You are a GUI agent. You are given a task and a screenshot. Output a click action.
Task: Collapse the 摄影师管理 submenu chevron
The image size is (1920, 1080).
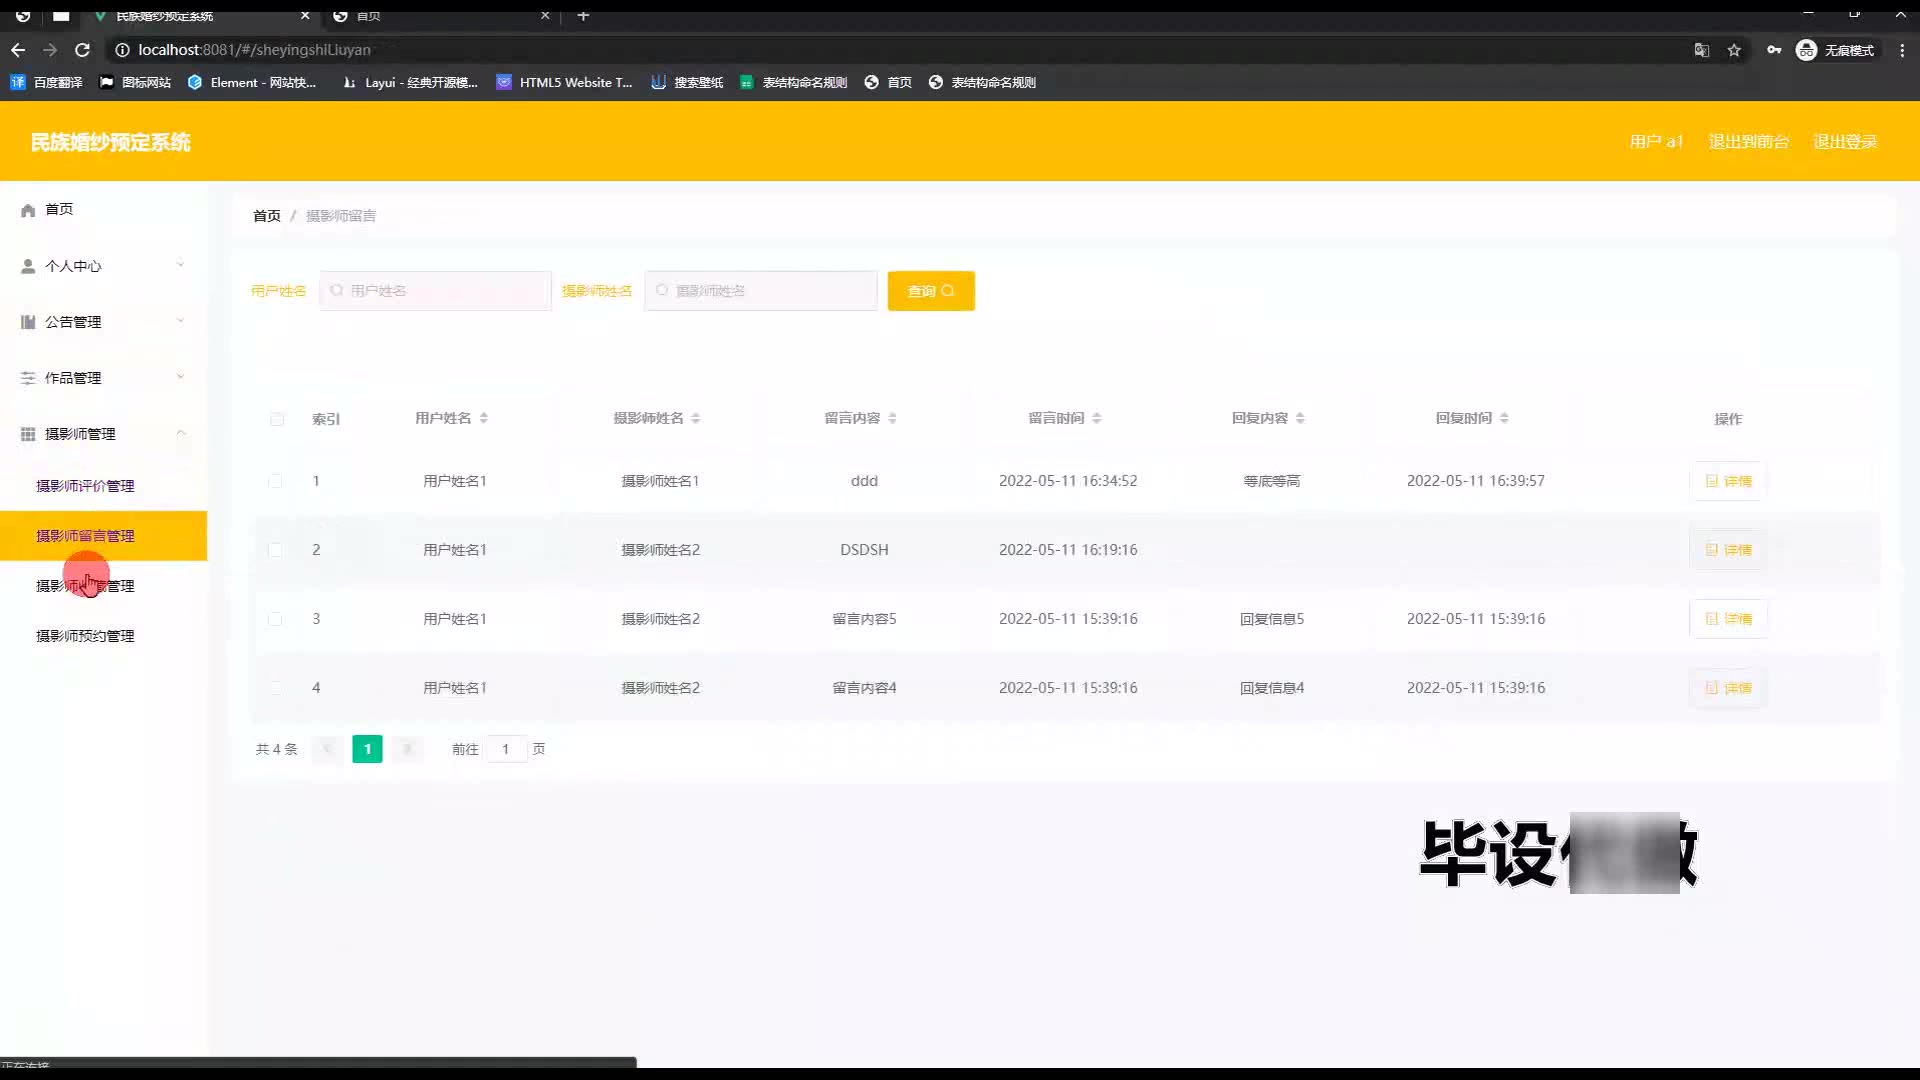coord(181,433)
